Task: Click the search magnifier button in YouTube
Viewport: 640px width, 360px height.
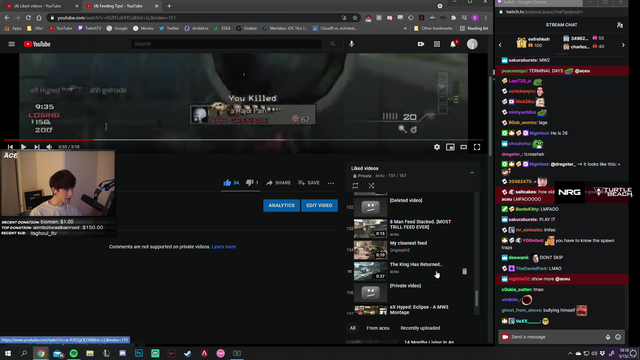Action: point(333,44)
